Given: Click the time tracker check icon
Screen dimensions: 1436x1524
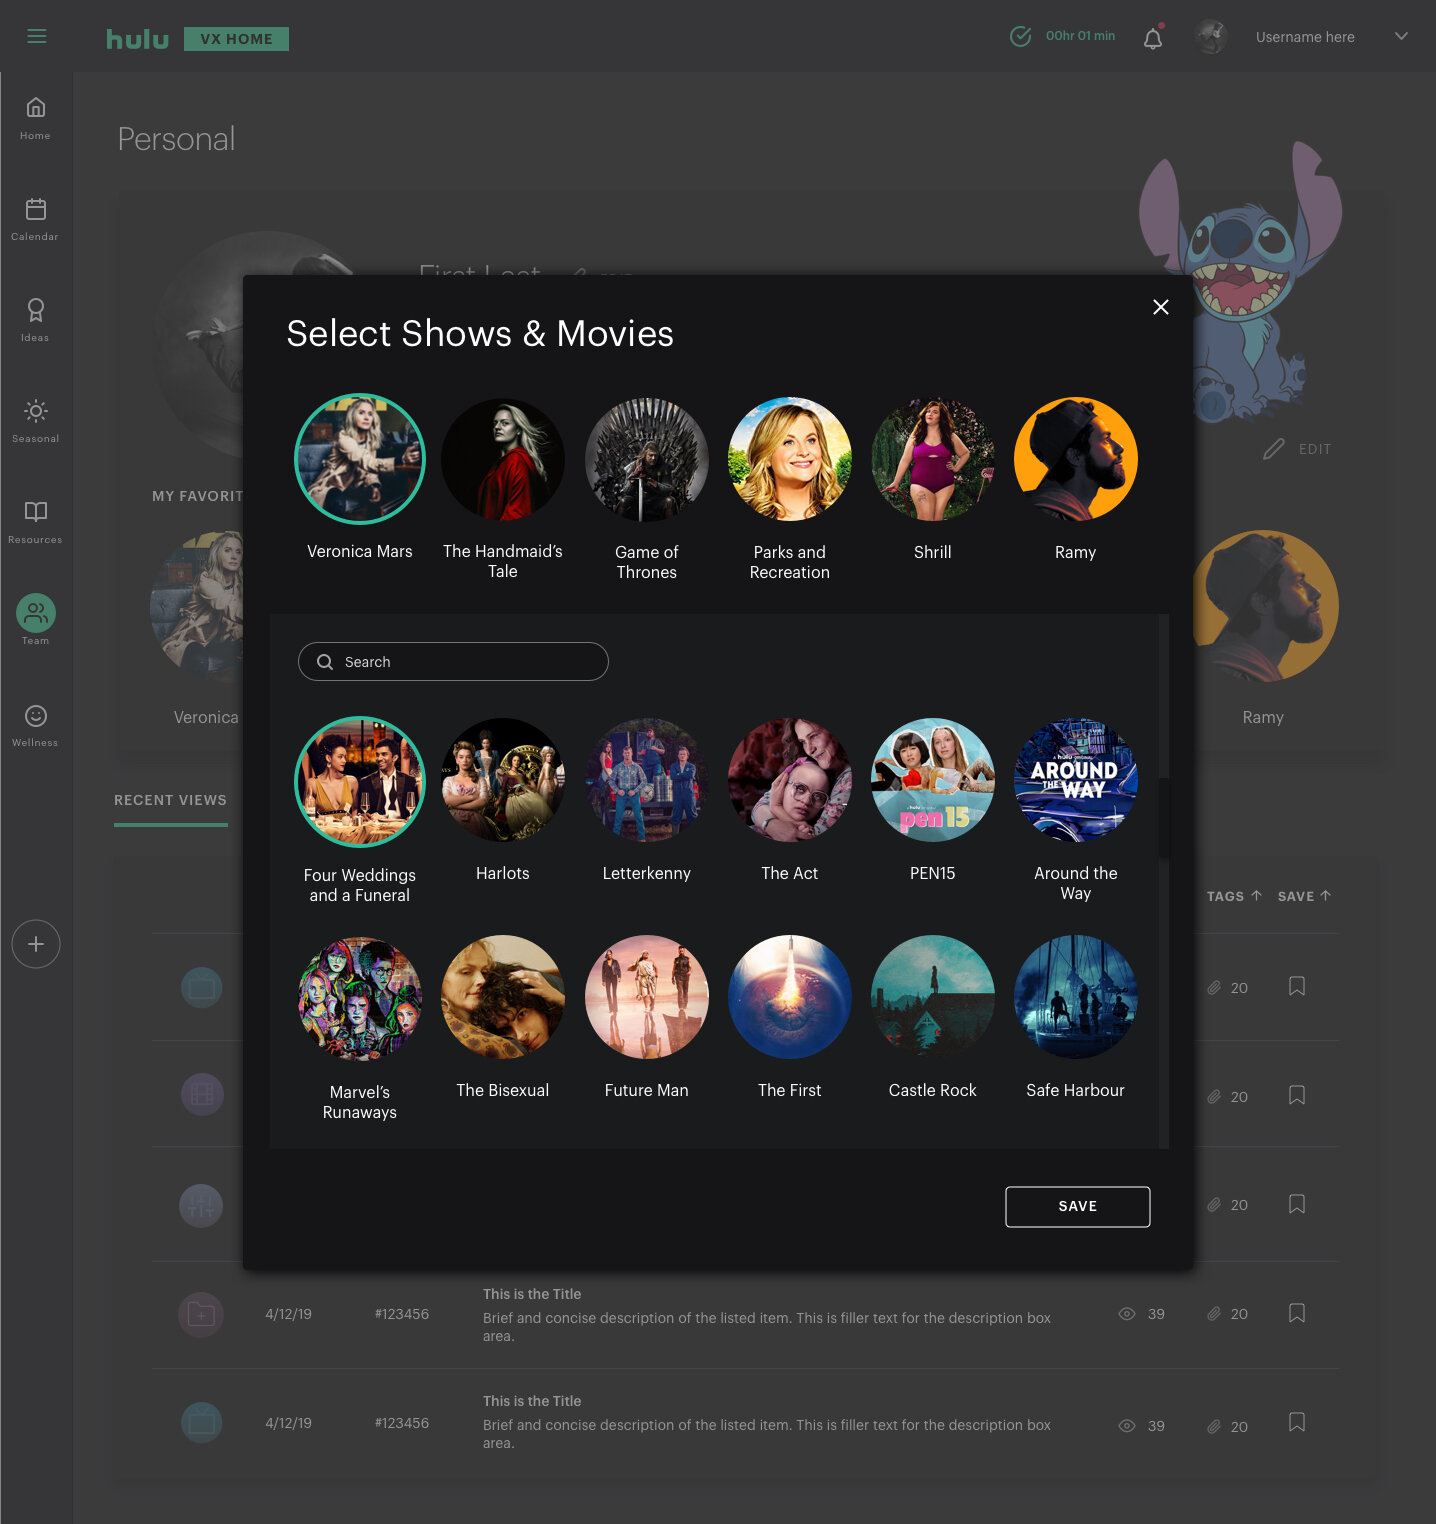Looking at the screenshot, I should click(1020, 37).
